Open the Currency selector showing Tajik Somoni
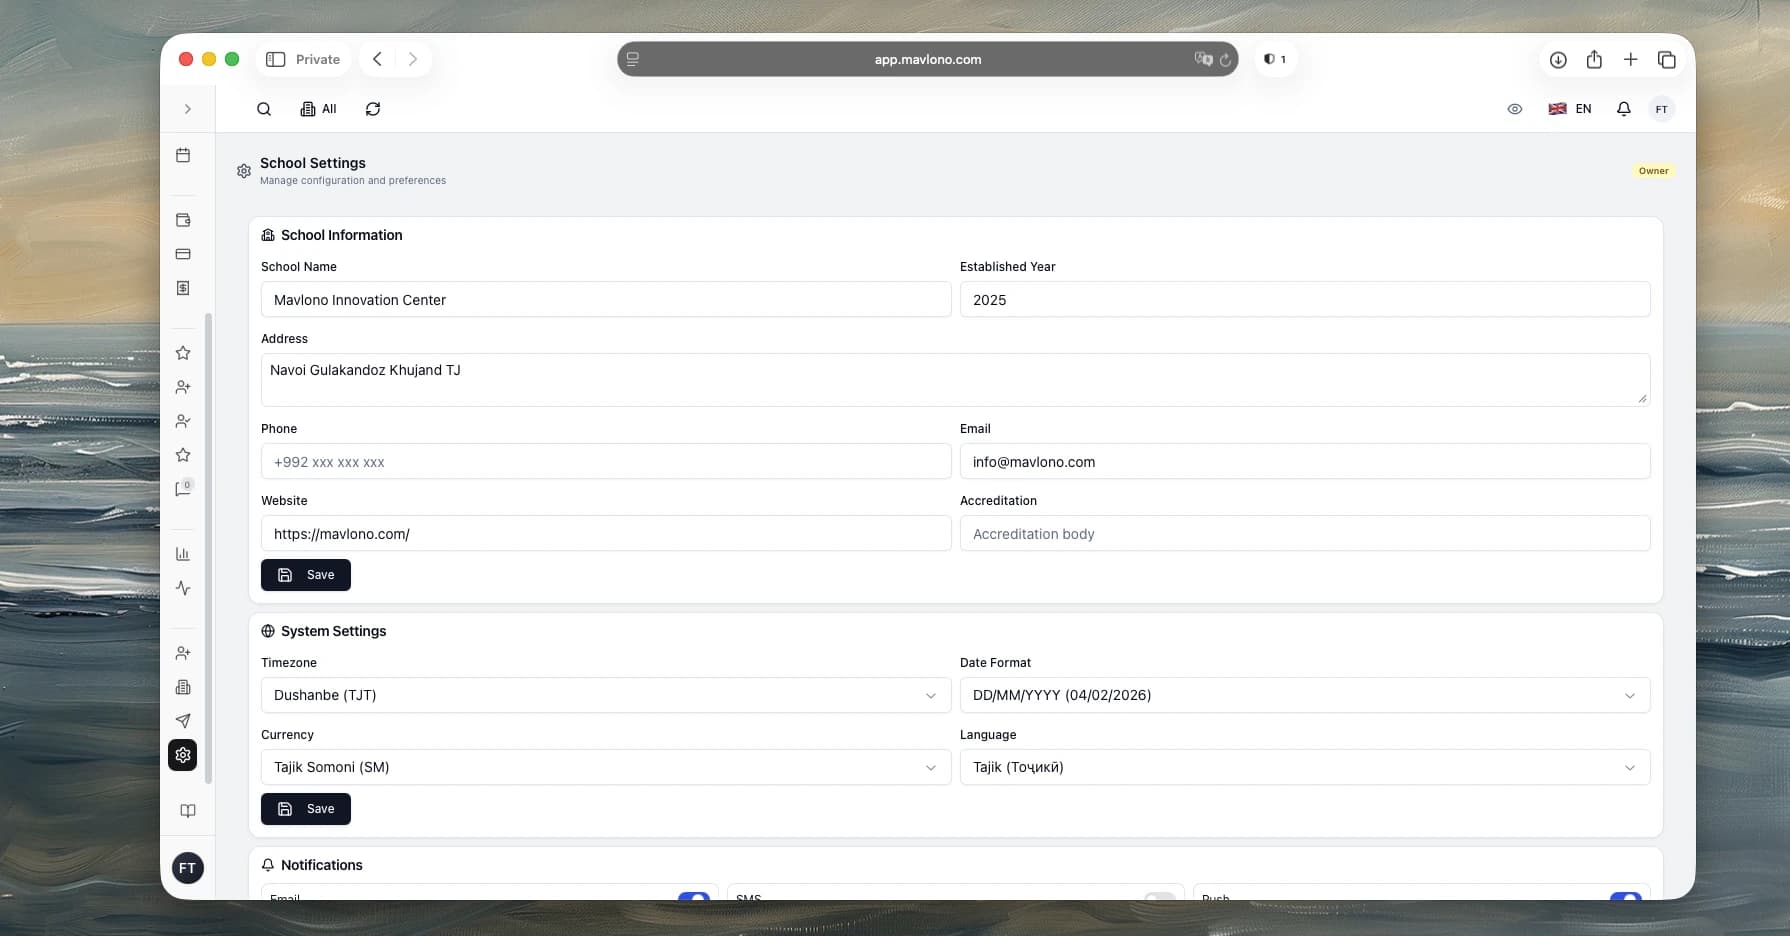The width and height of the screenshot is (1790, 936). tap(605, 767)
